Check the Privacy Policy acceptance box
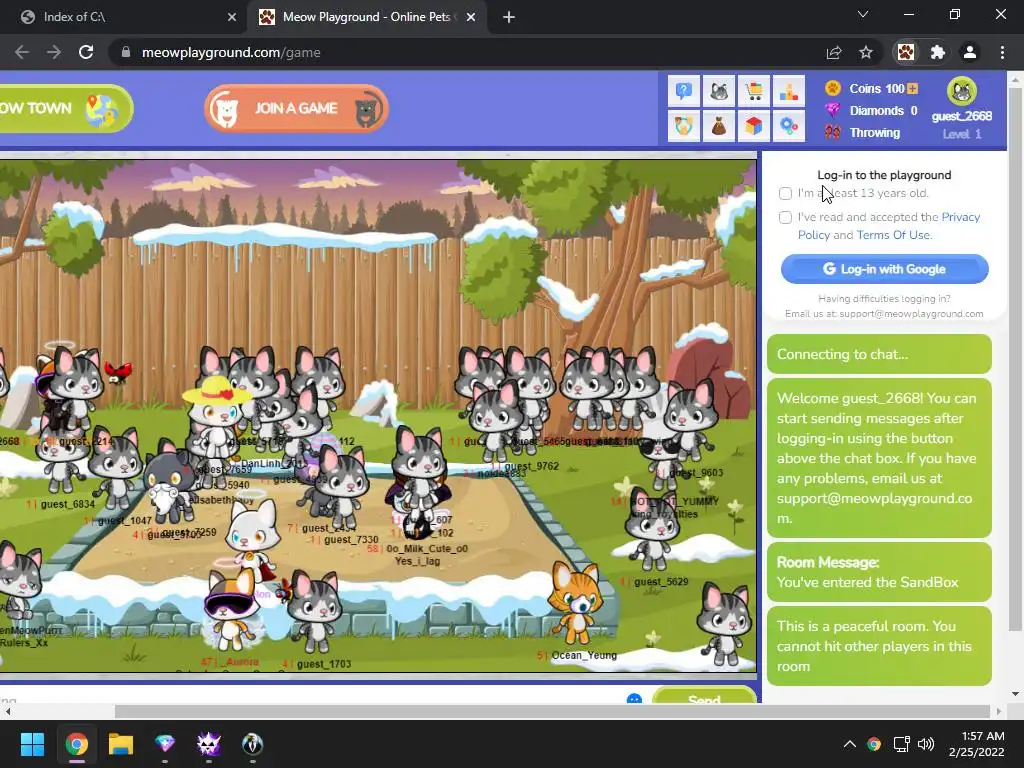The height and width of the screenshot is (768, 1024). click(x=786, y=217)
